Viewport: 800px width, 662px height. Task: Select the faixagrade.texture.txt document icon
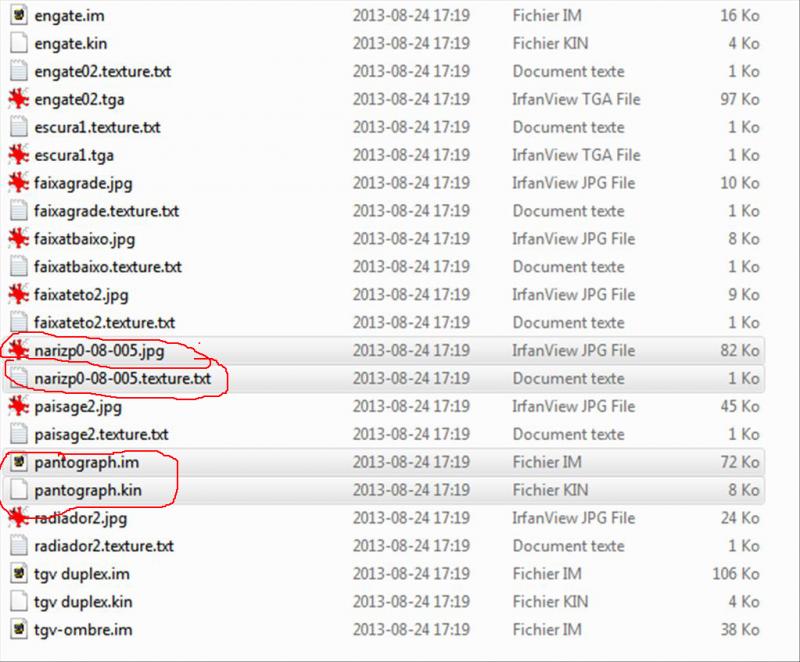click(x=18, y=211)
